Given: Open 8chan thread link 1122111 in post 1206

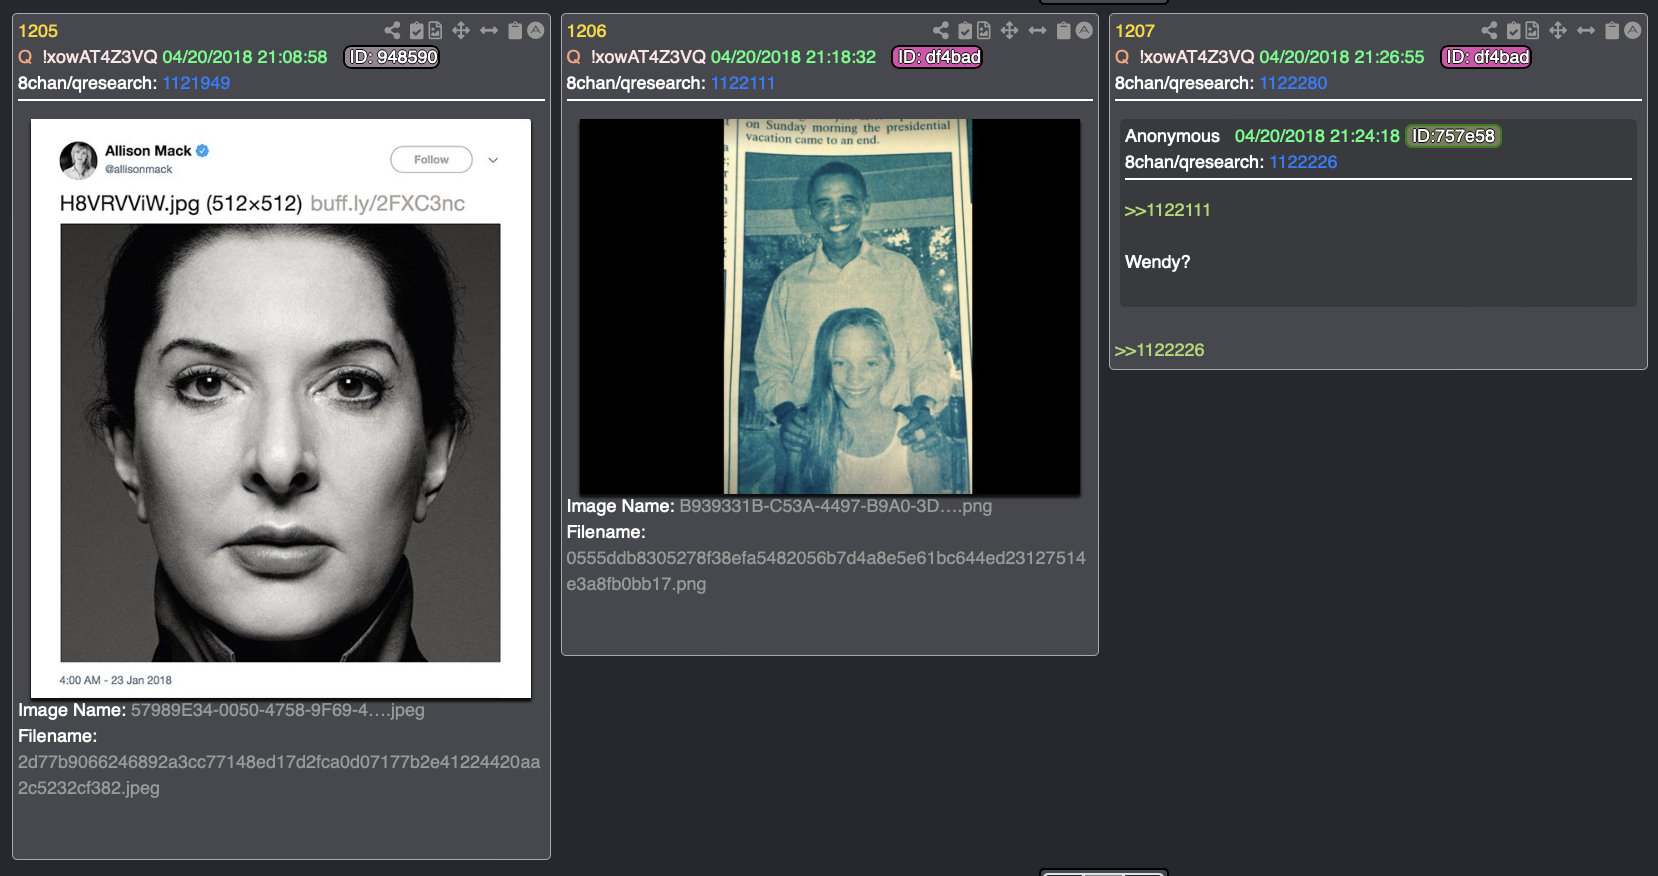Looking at the screenshot, I should pyautogui.click(x=743, y=83).
